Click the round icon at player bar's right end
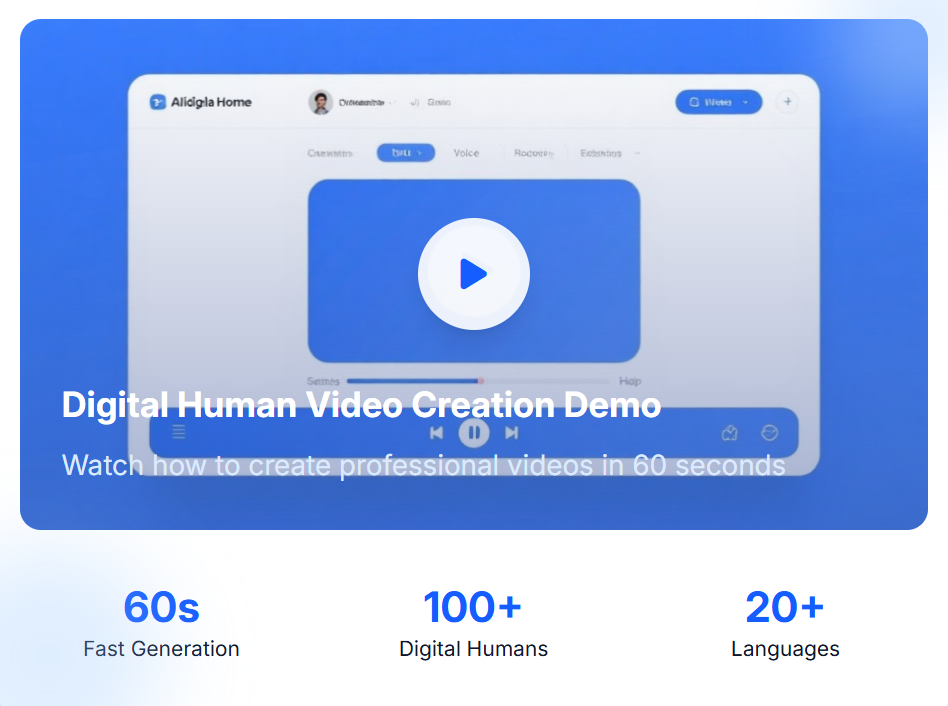 tap(769, 433)
